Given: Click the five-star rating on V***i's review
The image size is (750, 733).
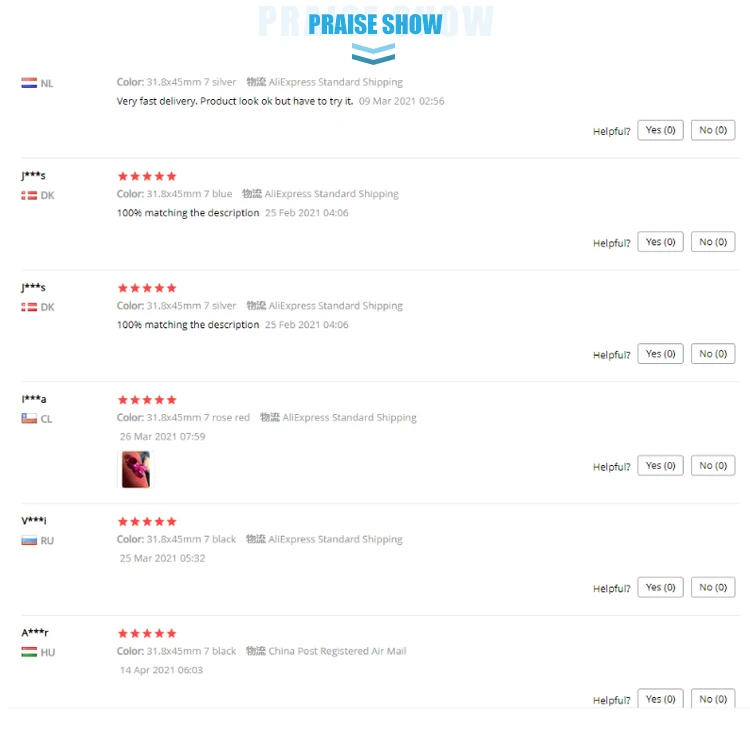Looking at the screenshot, I should click(147, 522).
